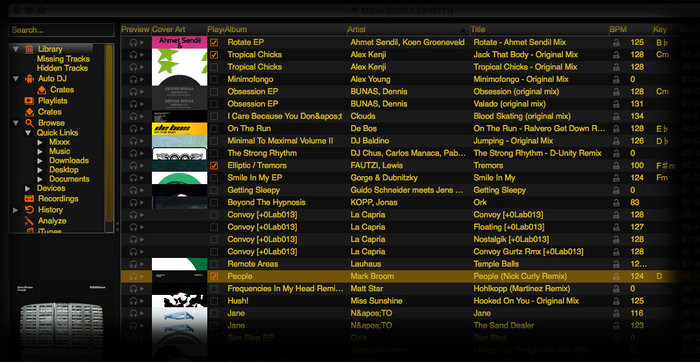Expand the Downloads quick link
Viewport: 700px width, 362px height.
coord(40,161)
